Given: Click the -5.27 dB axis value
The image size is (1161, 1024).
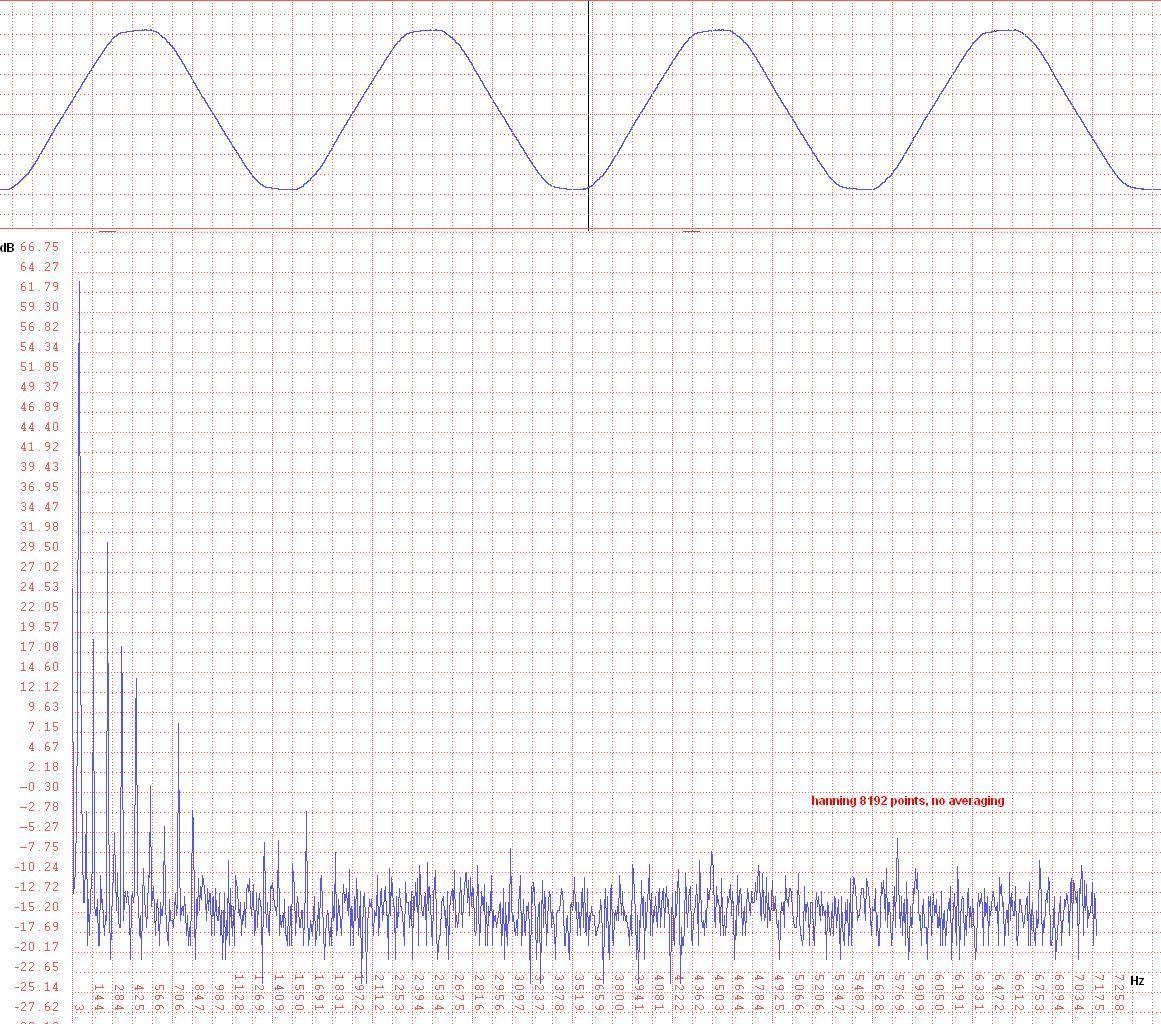Looking at the screenshot, I should pos(39,827).
